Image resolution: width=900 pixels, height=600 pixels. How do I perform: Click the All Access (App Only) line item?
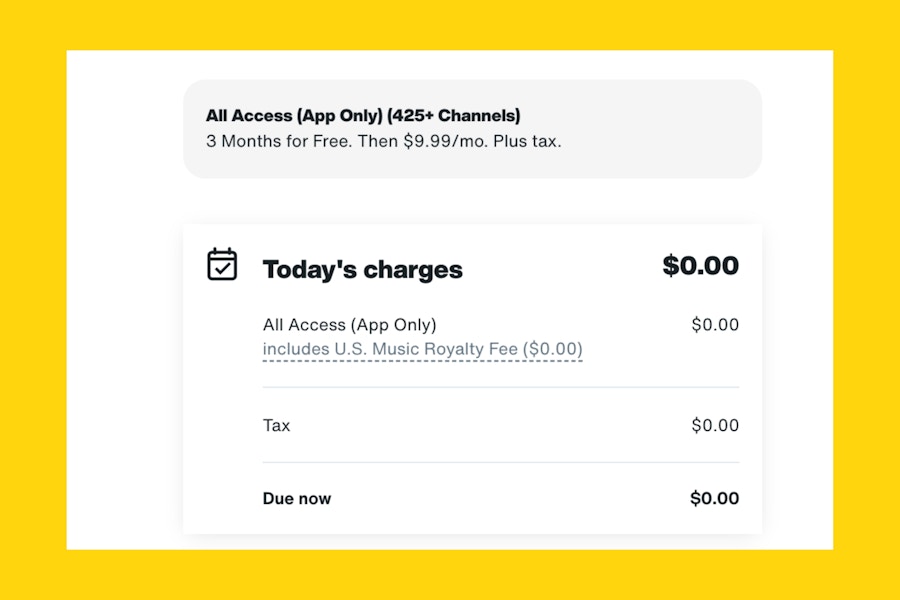click(x=350, y=325)
